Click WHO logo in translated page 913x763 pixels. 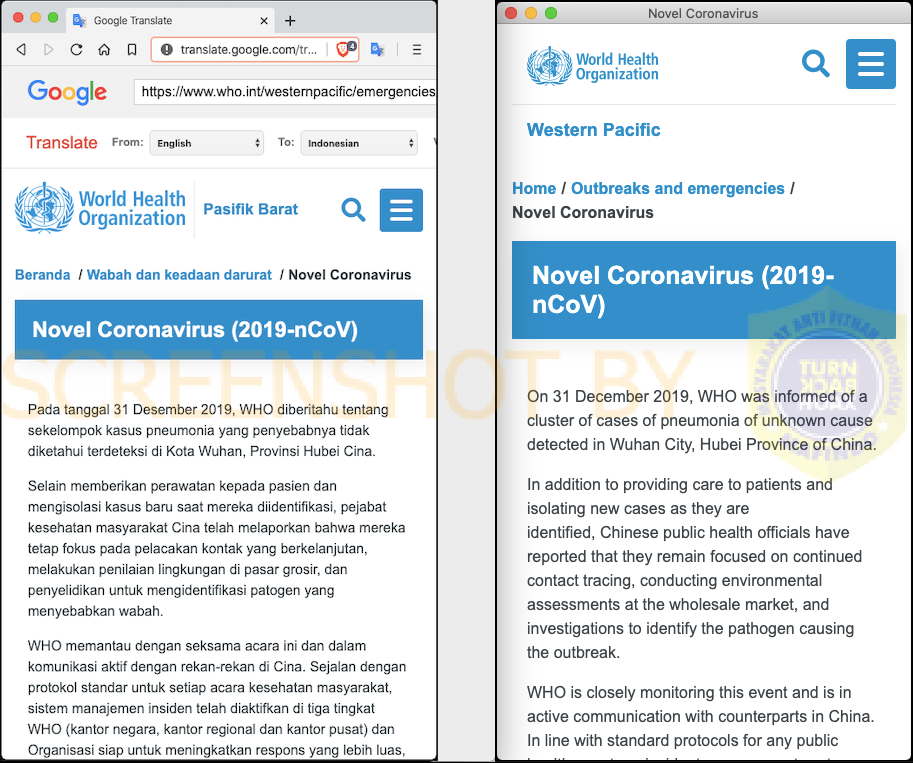pyautogui.click(x=100, y=209)
